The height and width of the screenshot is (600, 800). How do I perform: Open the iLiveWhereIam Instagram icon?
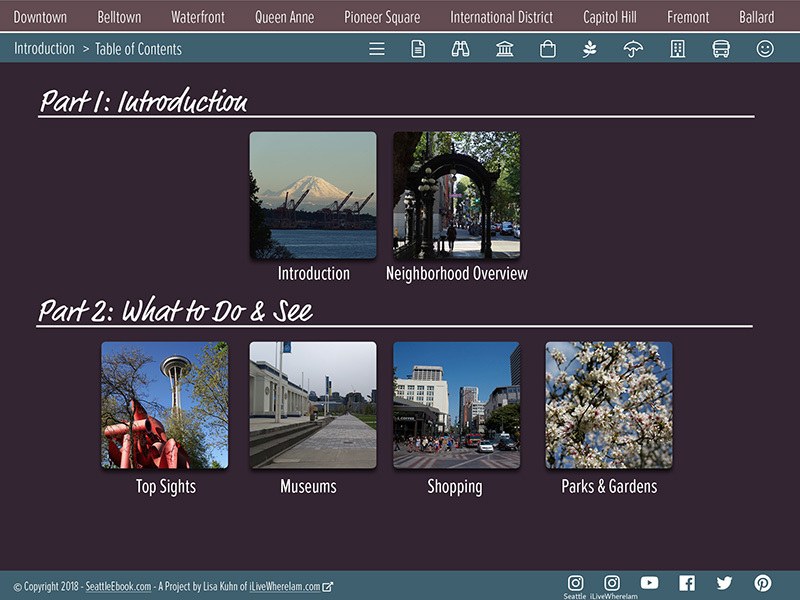612,583
